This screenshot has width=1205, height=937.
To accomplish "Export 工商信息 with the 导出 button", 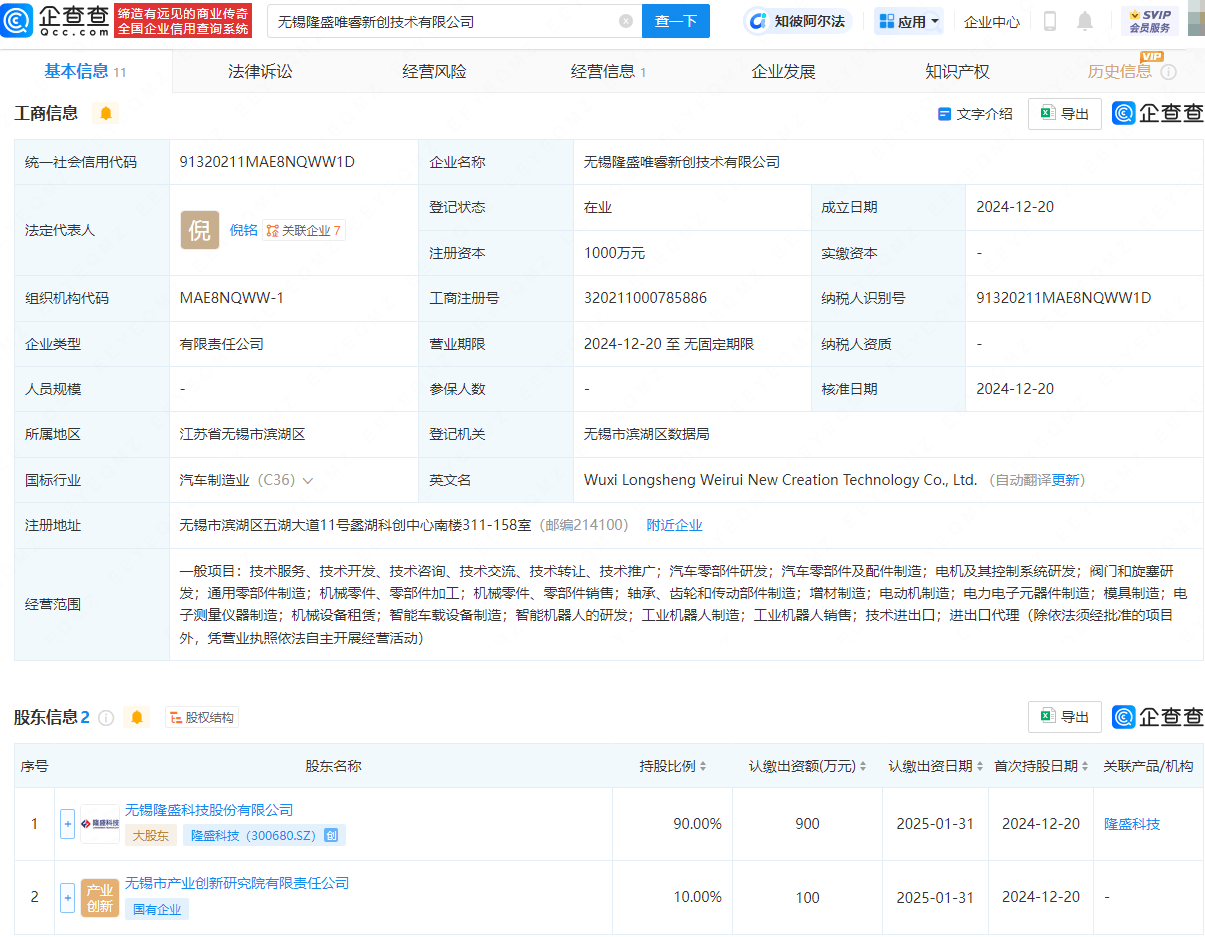I will (x=1065, y=114).
